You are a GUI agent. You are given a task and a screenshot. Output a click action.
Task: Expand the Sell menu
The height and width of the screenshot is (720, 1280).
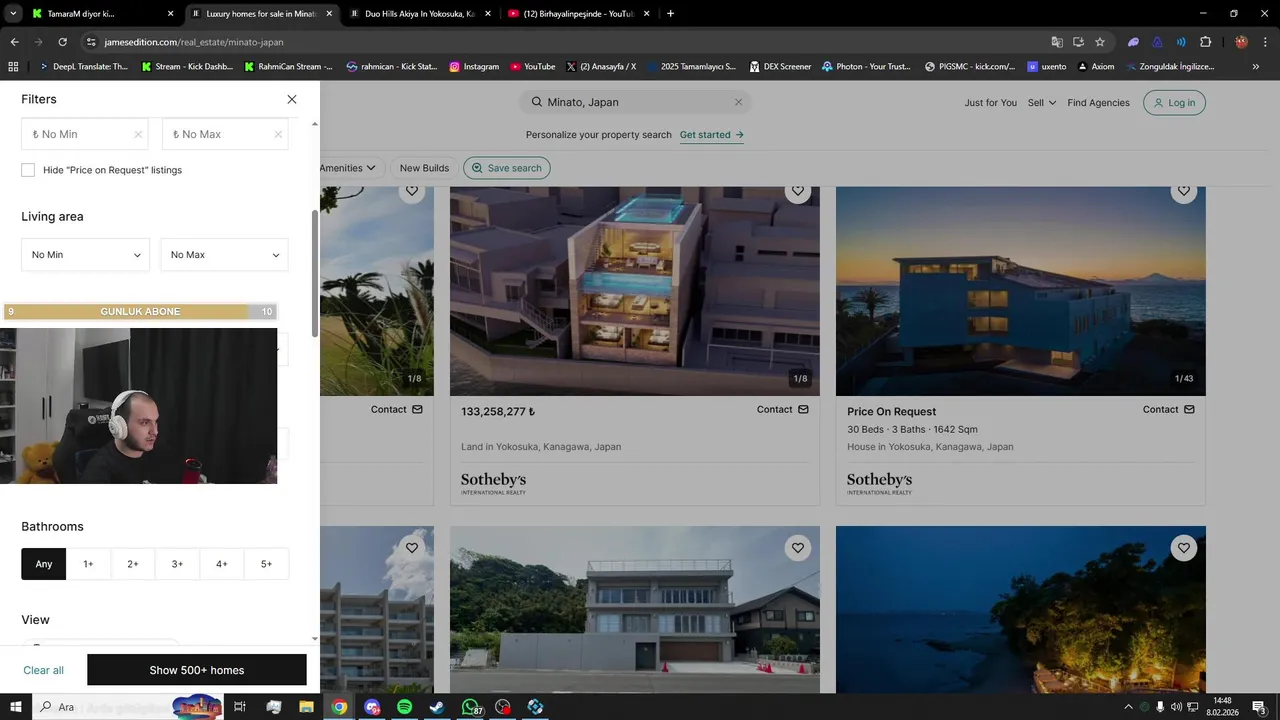(1042, 103)
